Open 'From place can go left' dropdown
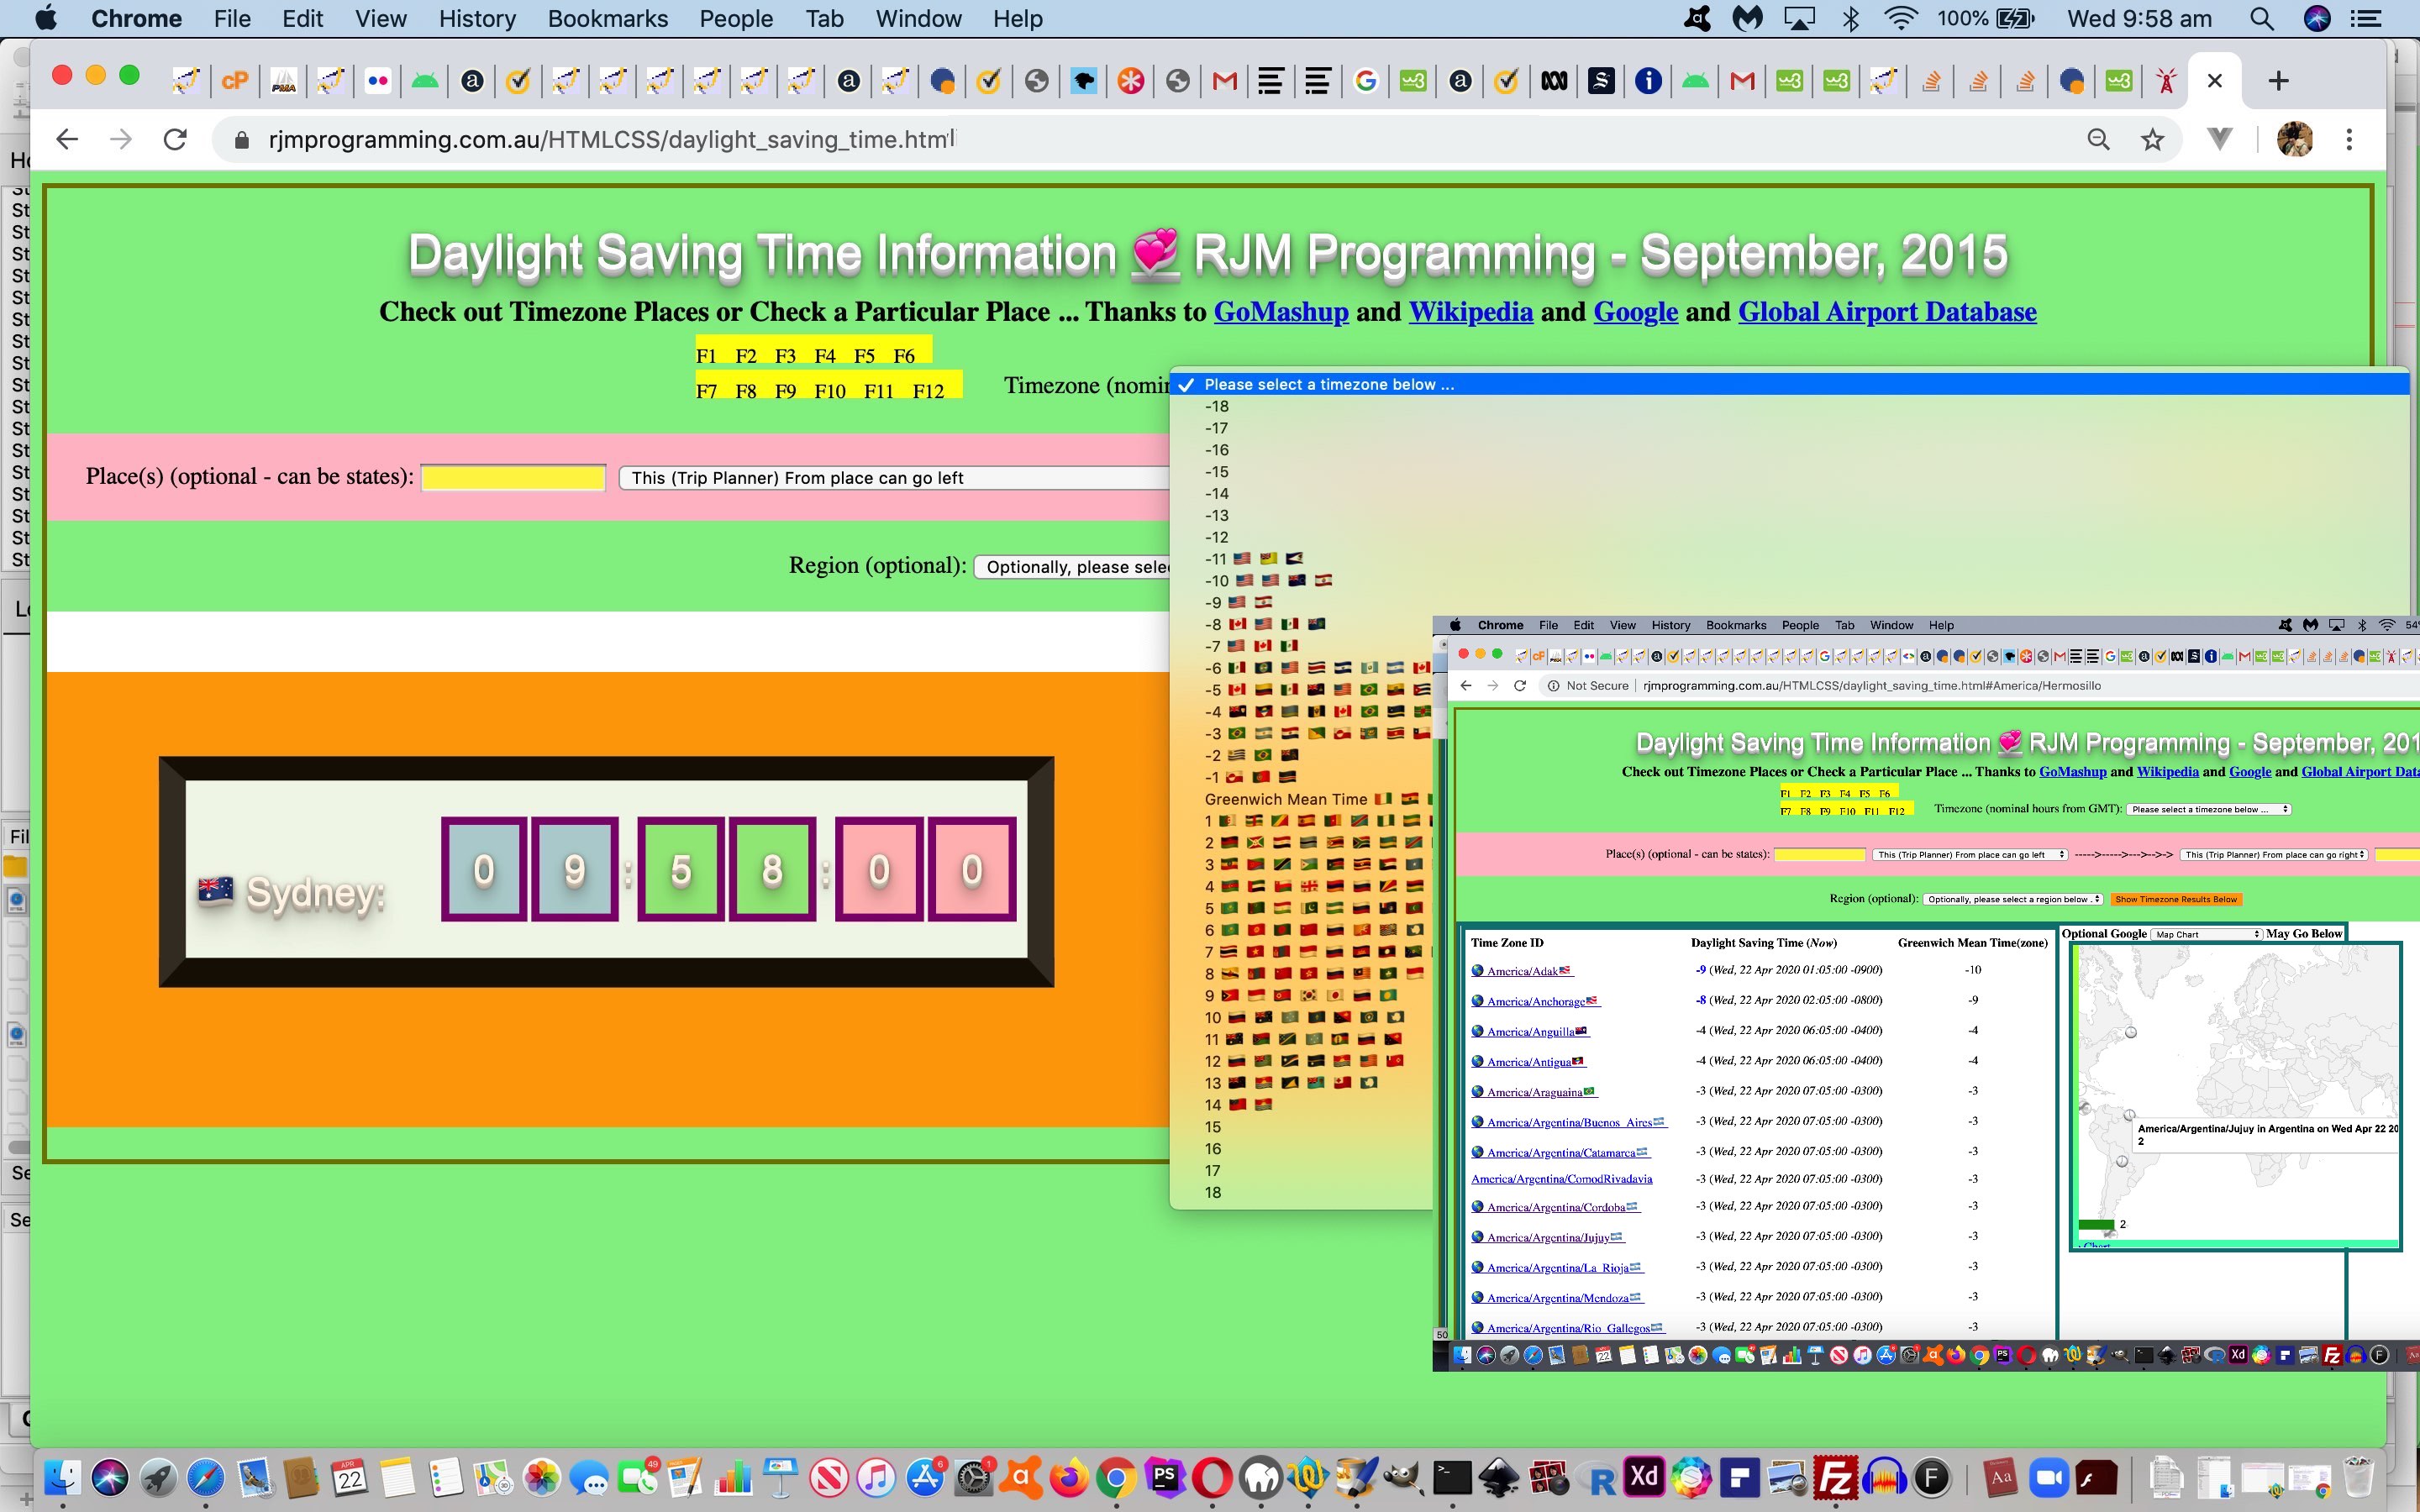This screenshot has width=2420, height=1512. (x=894, y=478)
